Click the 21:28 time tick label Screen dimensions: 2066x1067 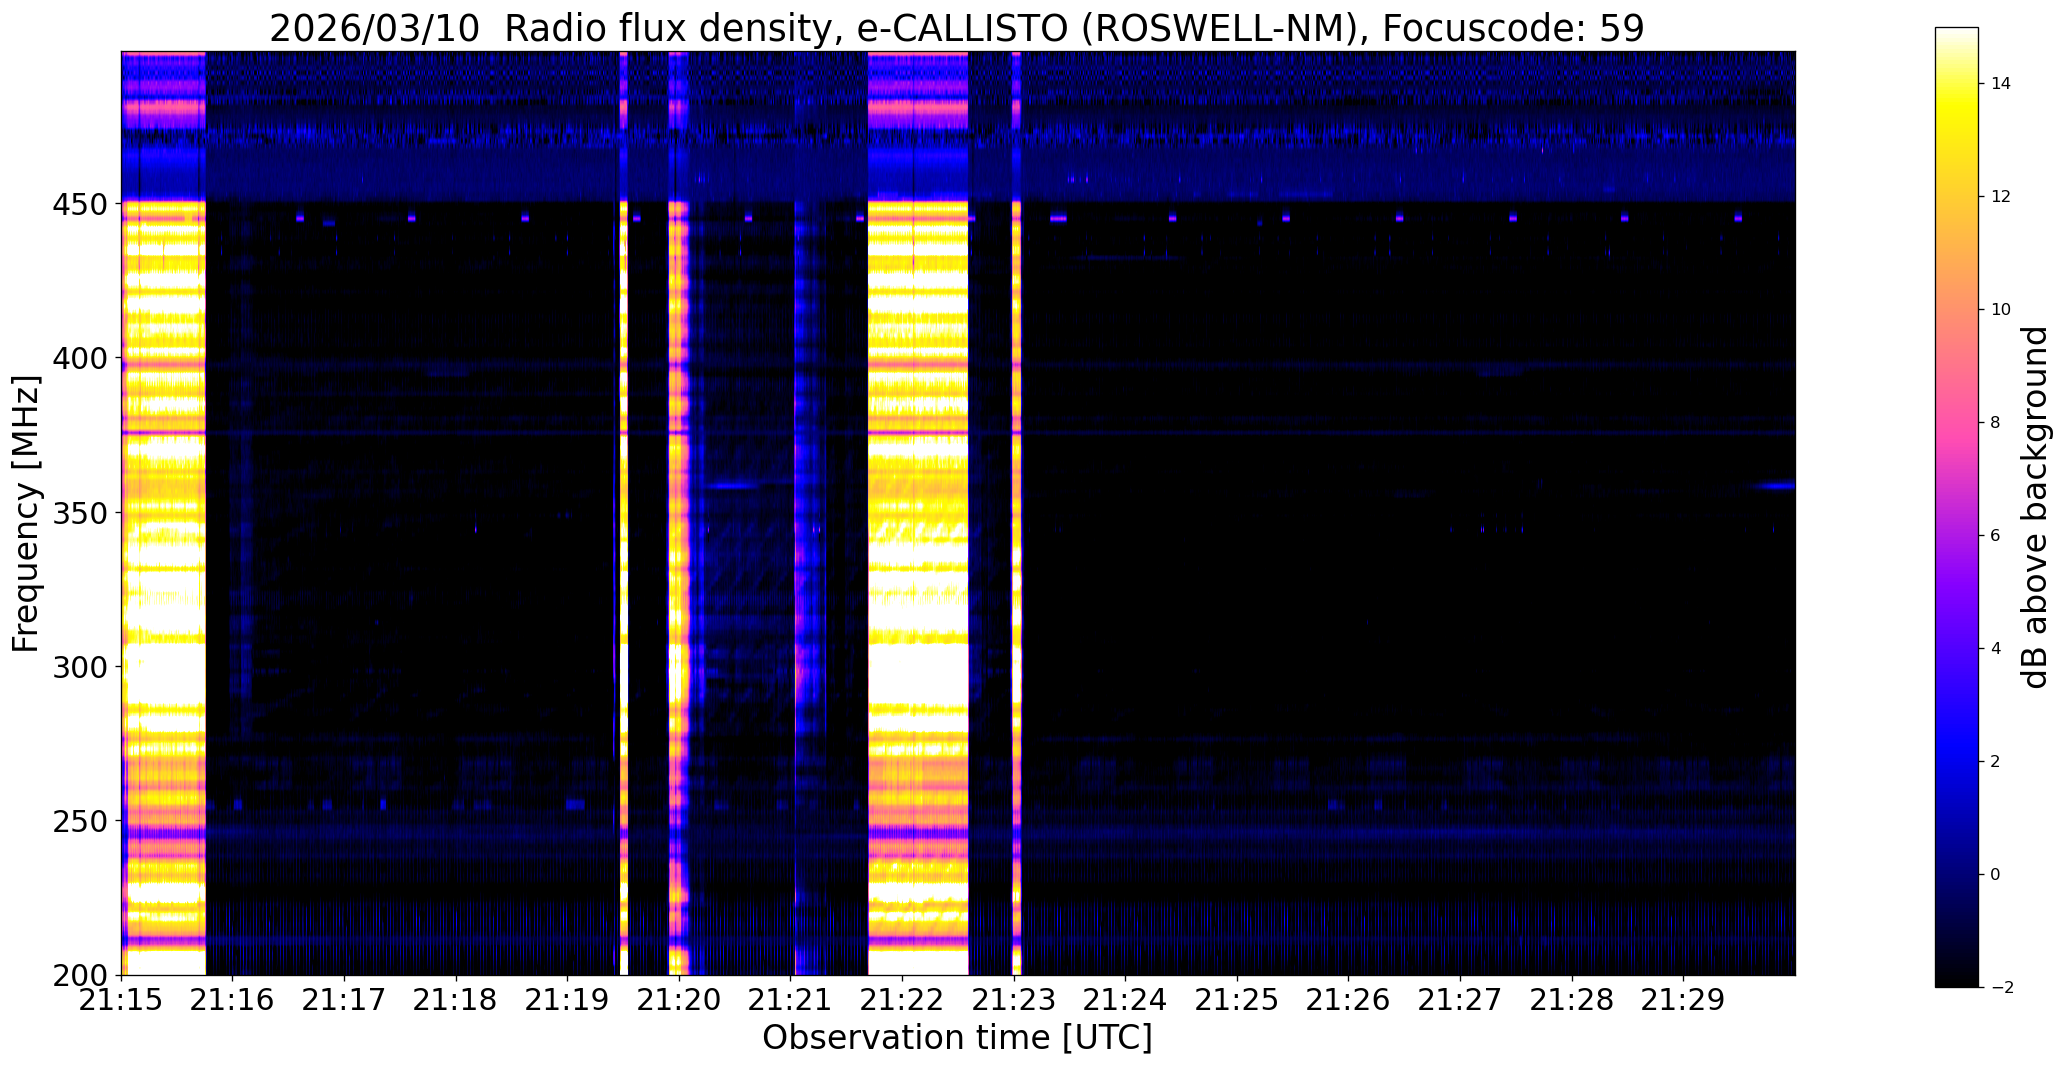[1573, 1000]
